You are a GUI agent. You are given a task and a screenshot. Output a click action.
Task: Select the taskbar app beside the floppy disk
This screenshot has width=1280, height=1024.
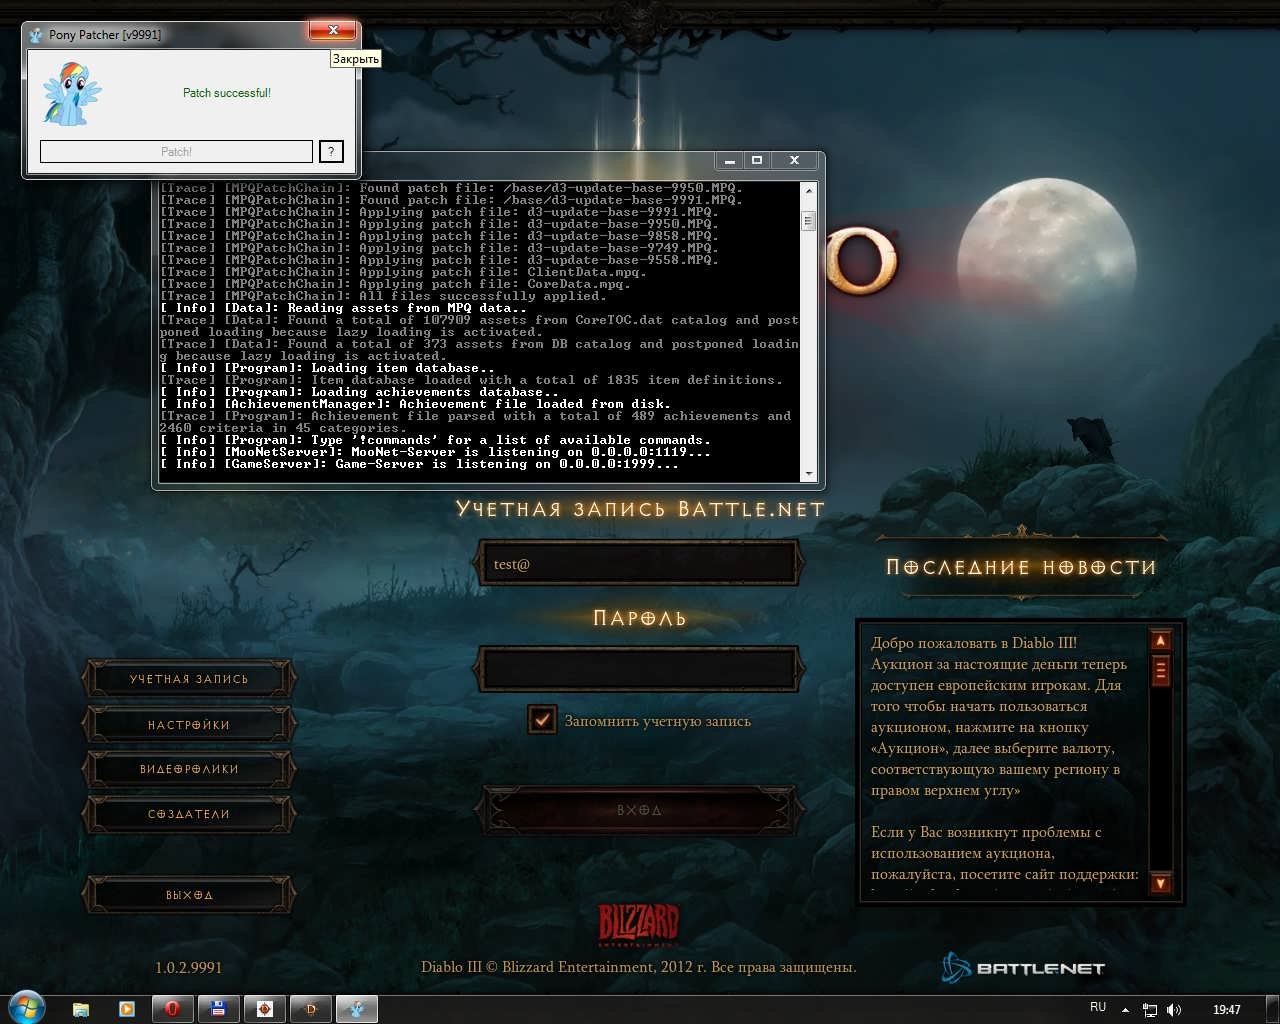(264, 1009)
